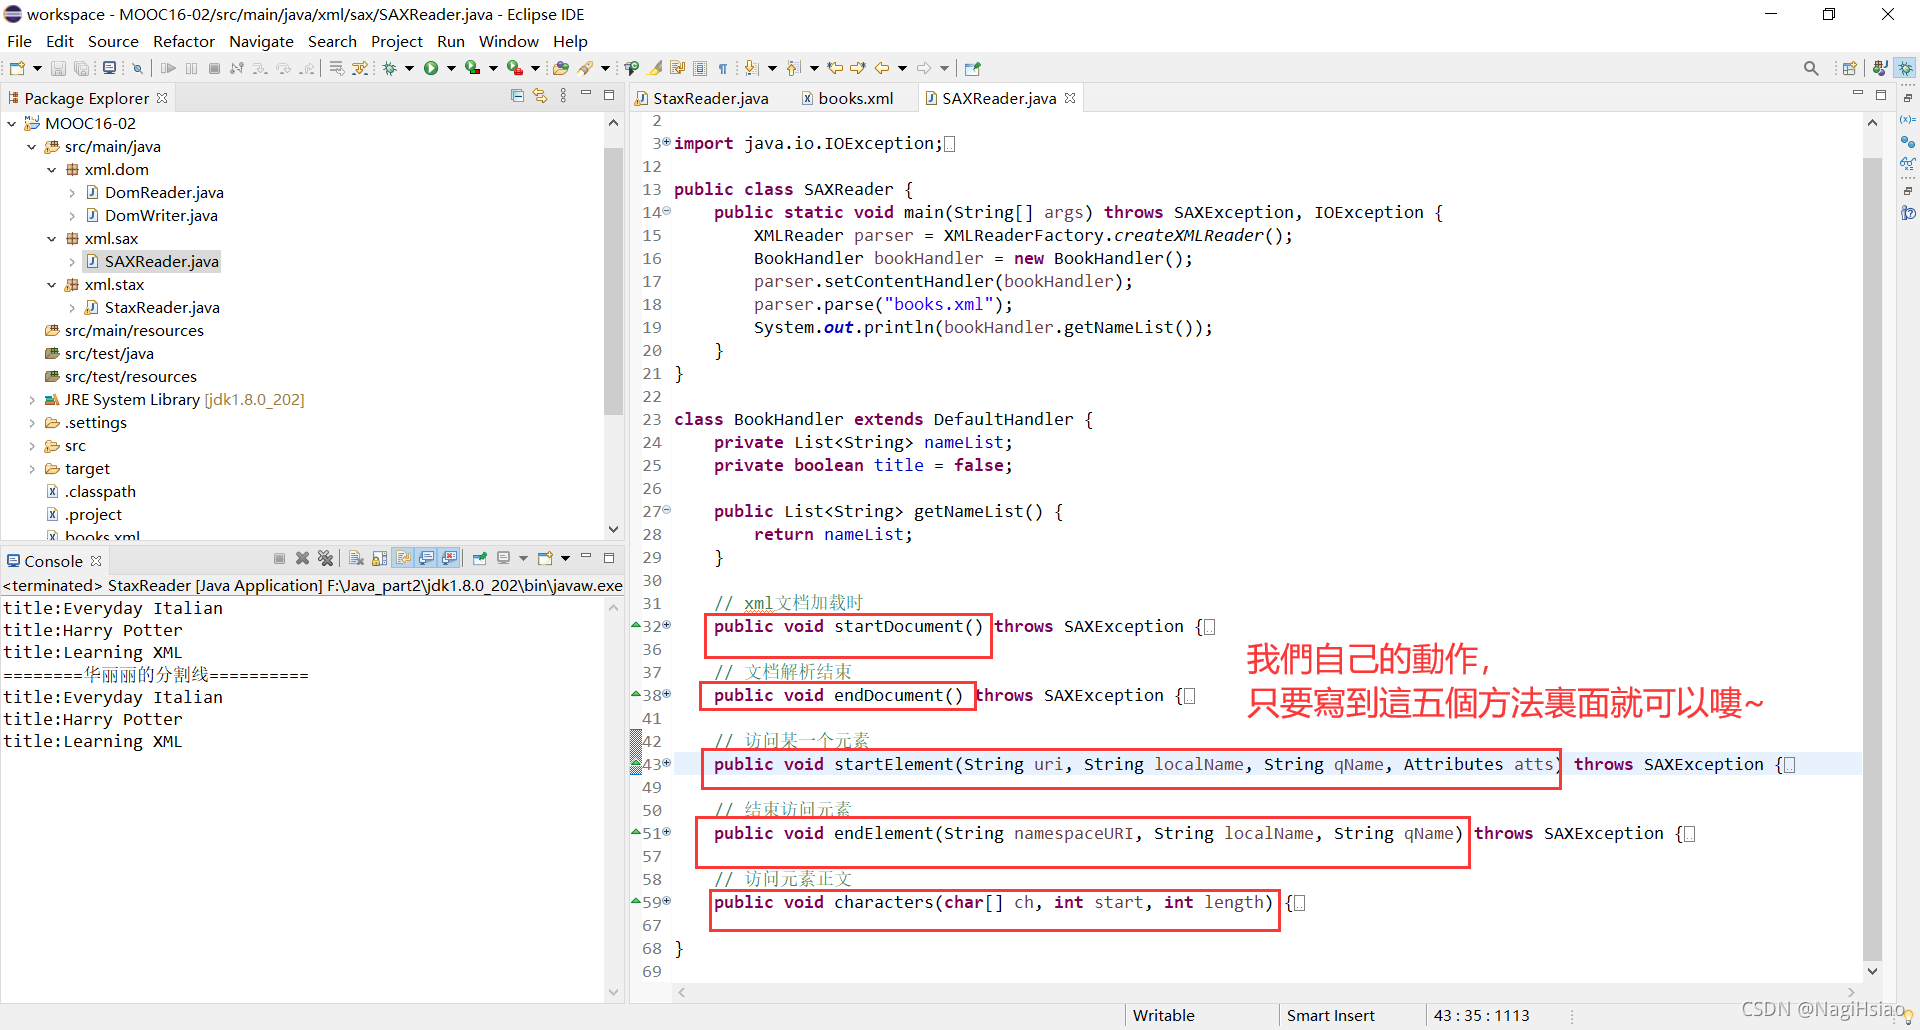Collapse the xml.dom package

tap(52, 170)
